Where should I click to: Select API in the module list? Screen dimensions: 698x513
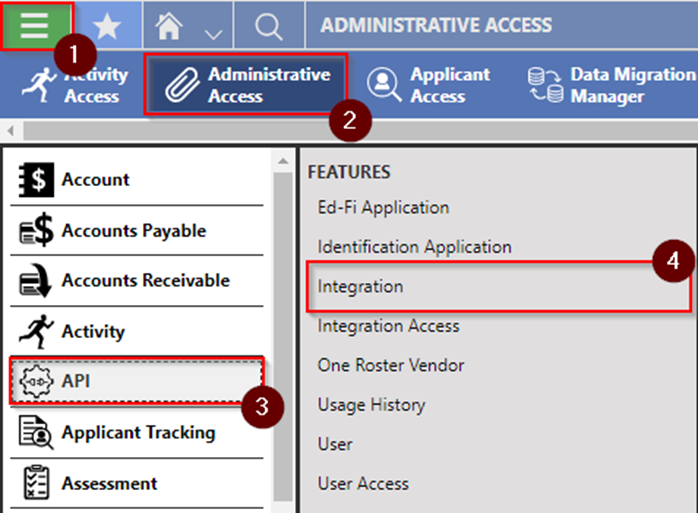pyautogui.click(x=137, y=381)
